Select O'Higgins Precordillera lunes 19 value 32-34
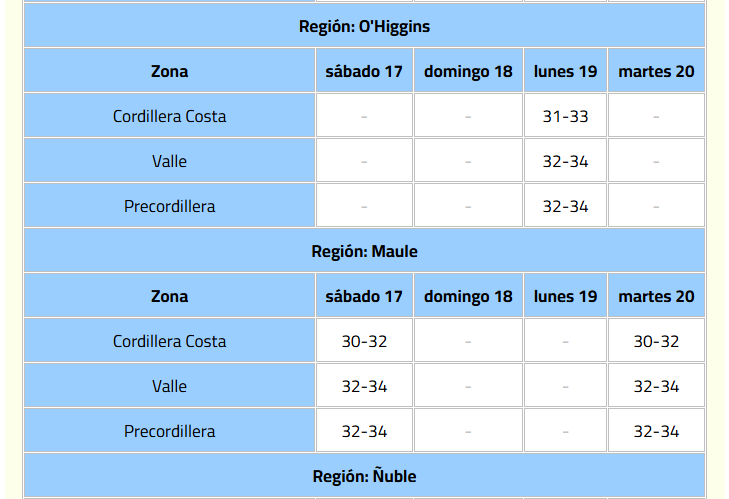 coord(565,206)
